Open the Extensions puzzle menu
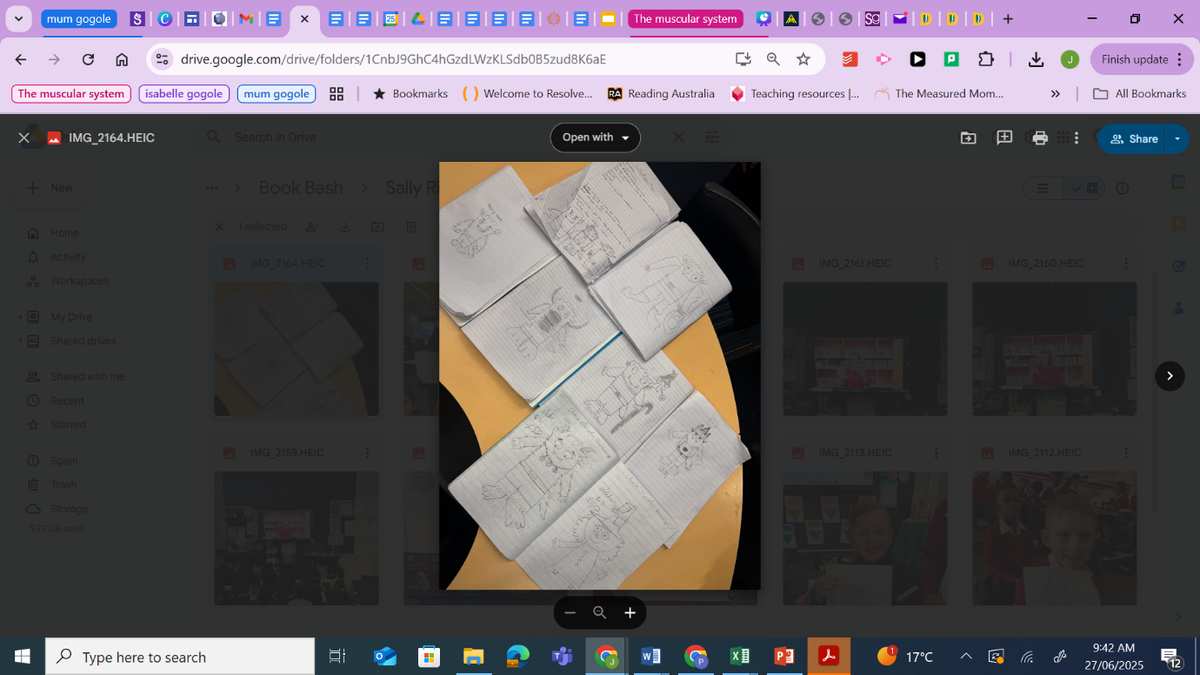 click(x=986, y=60)
